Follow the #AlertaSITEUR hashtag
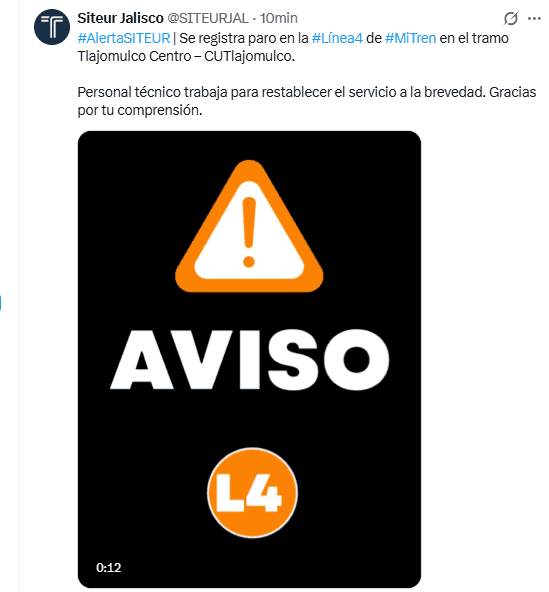The width and height of the screenshot is (549, 592). pos(124,38)
